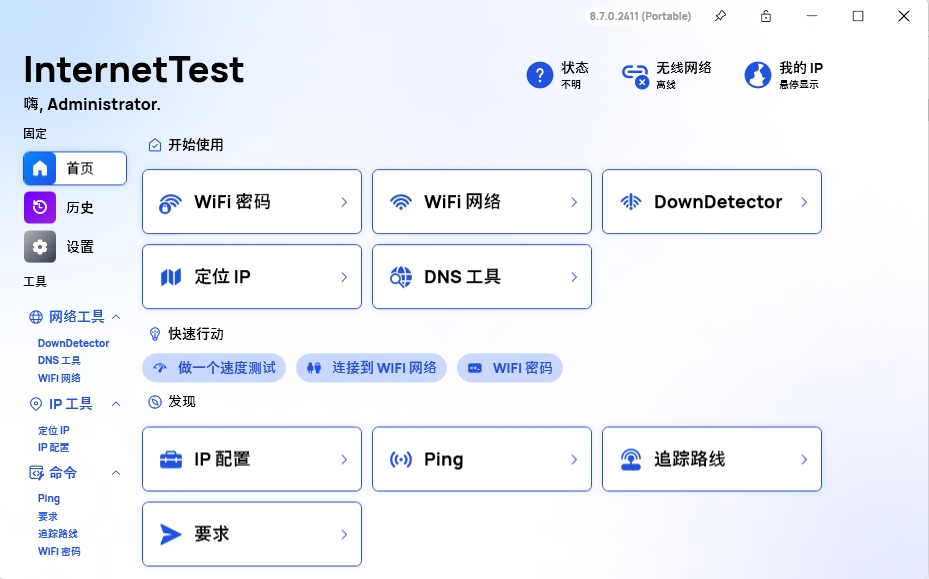Toggle the lock icon in title bar

pos(766,16)
